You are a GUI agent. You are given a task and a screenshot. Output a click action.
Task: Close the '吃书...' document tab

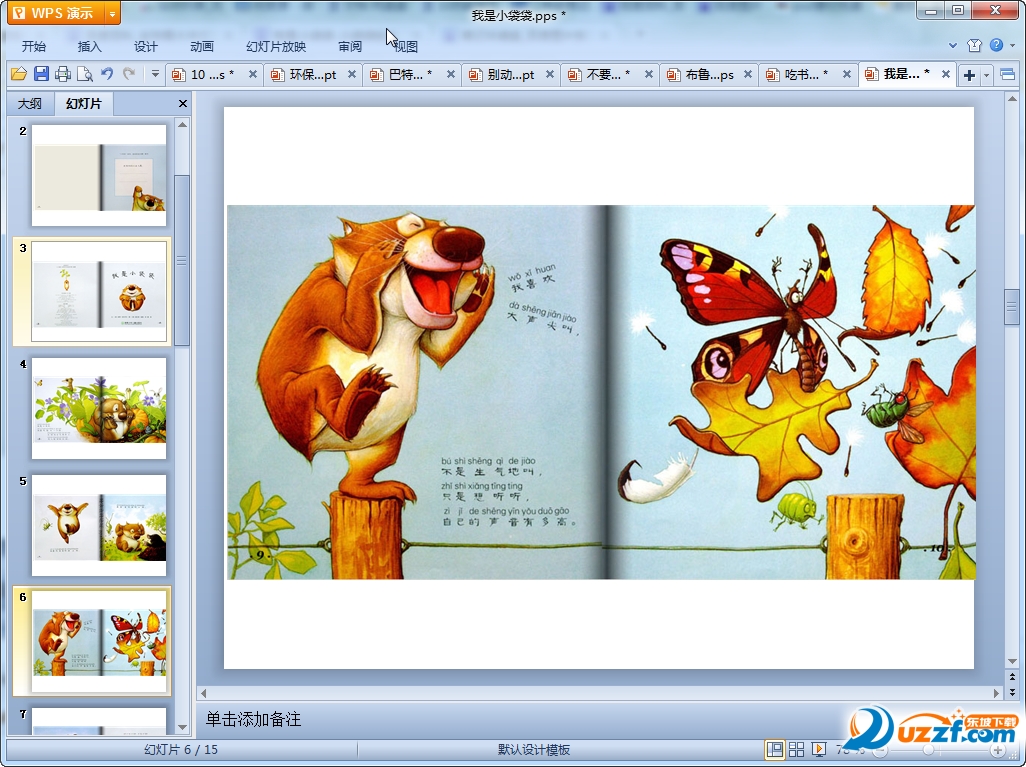pos(847,75)
